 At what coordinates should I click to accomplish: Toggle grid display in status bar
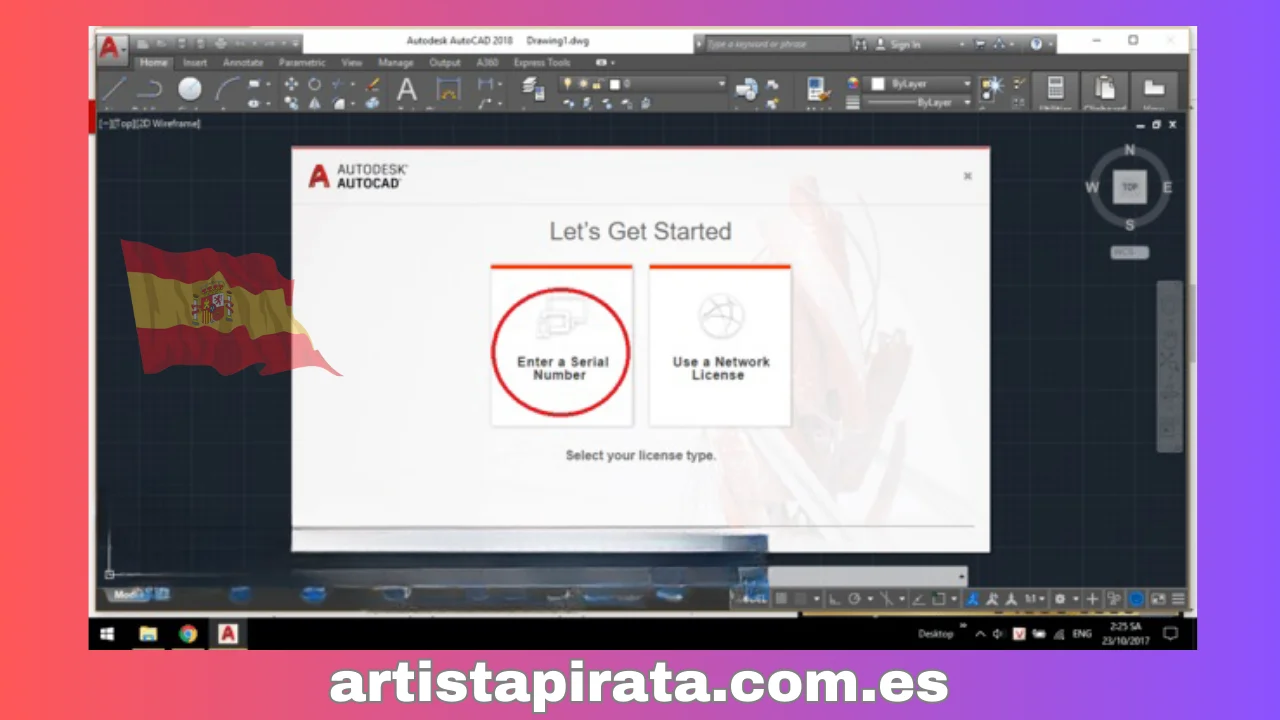coord(783,599)
